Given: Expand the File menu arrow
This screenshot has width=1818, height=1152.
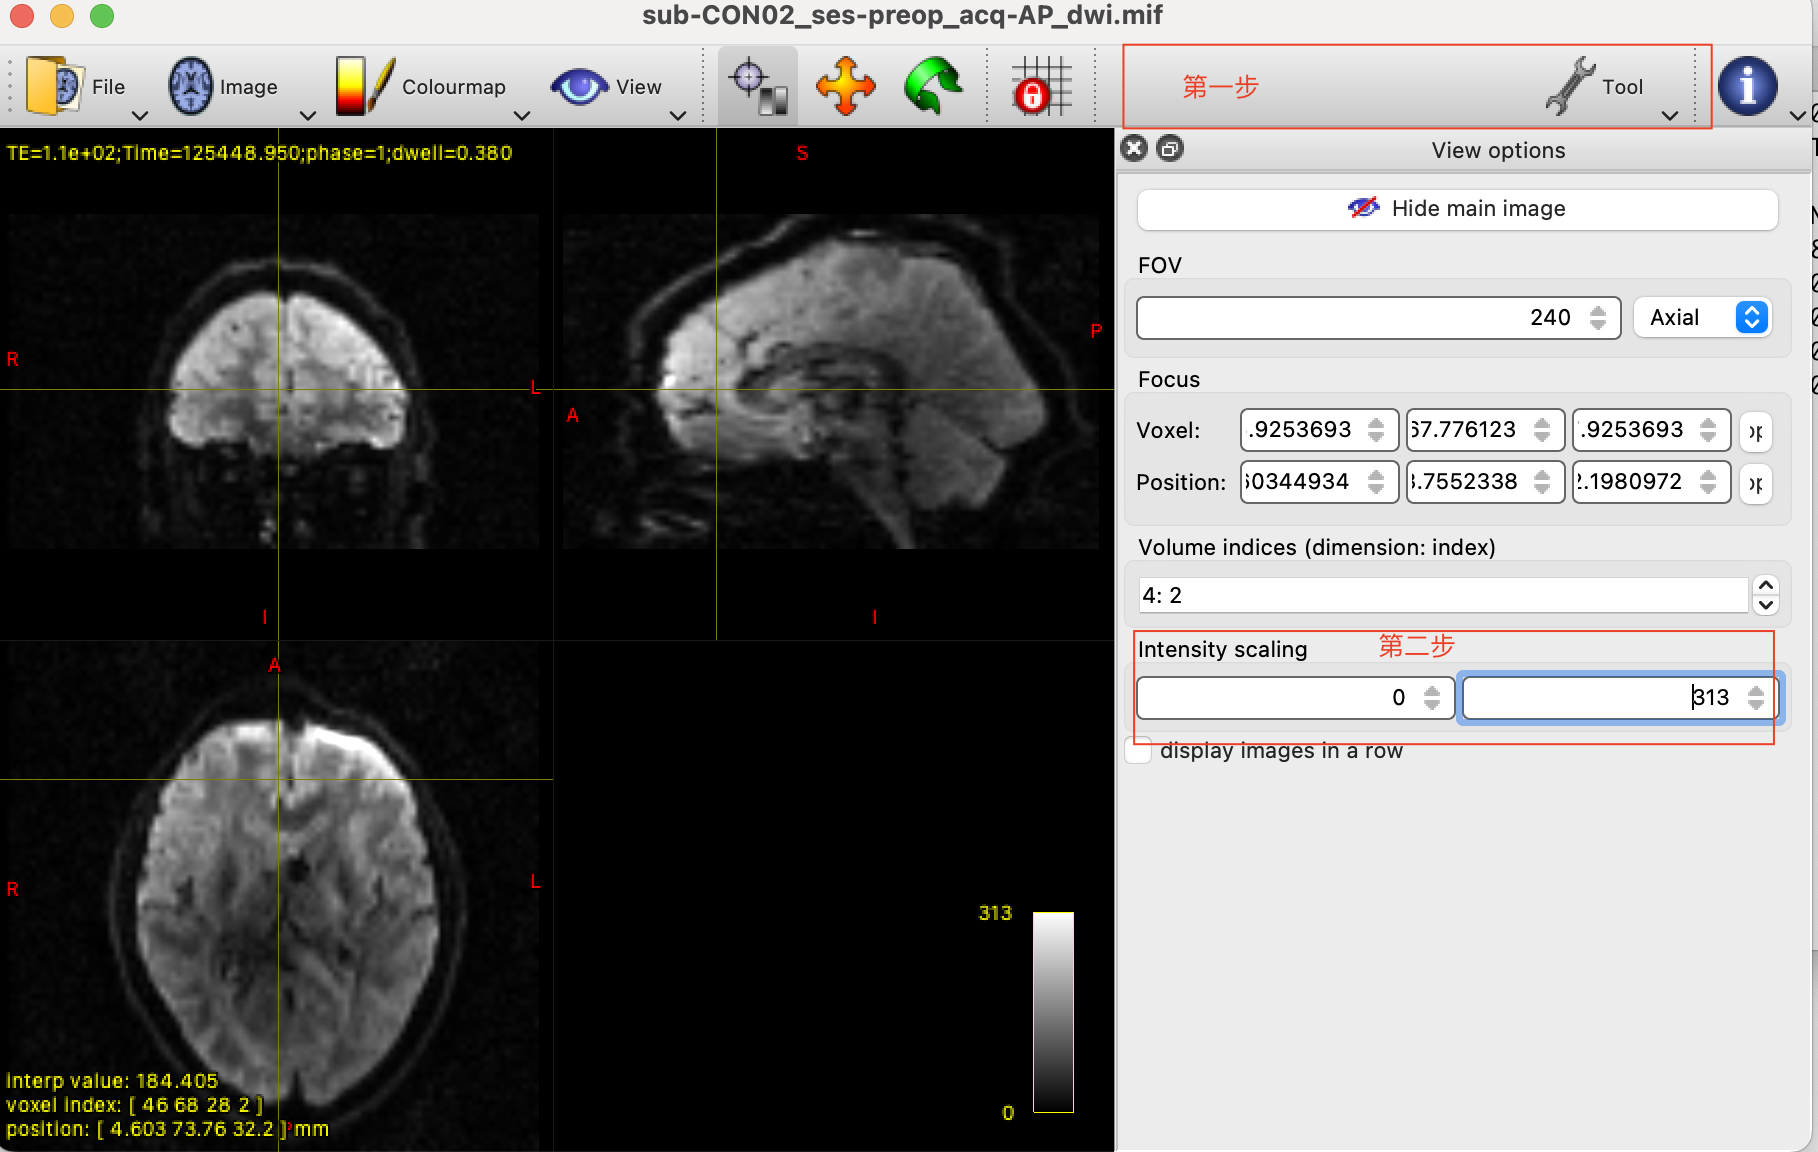Looking at the screenshot, I should coord(140,115).
